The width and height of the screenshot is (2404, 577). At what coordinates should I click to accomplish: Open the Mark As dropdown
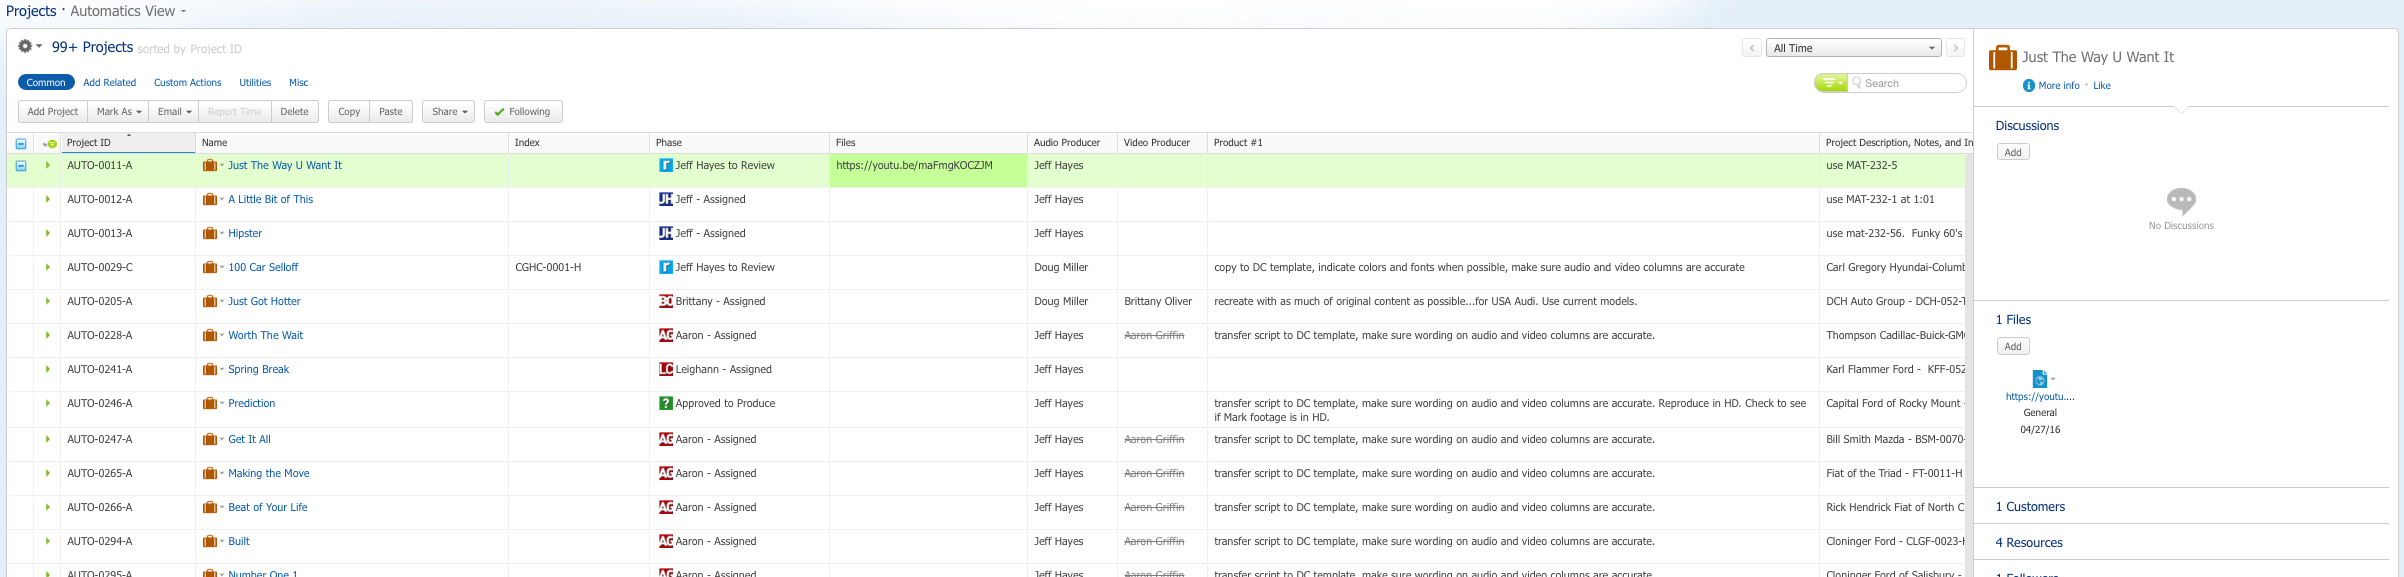coord(119,112)
